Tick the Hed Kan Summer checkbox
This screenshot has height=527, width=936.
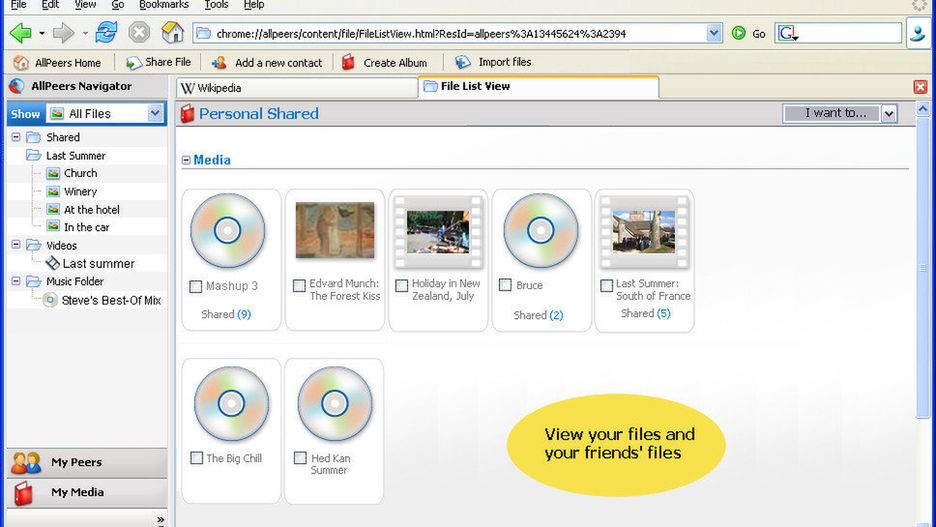pyautogui.click(x=300, y=458)
